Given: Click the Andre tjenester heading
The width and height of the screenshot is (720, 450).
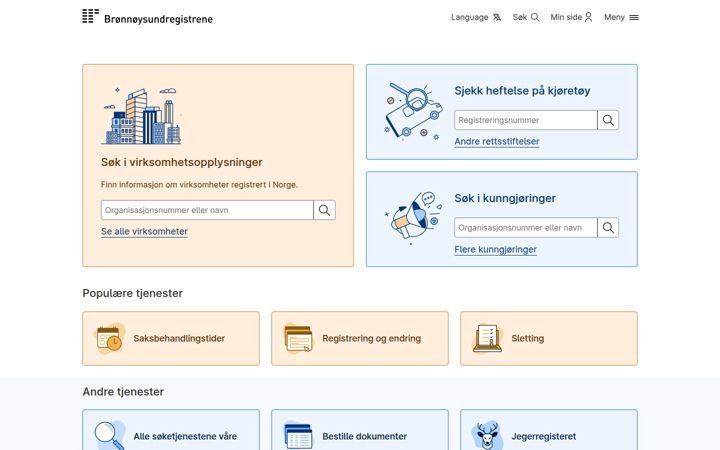Looking at the screenshot, I should (x=123, y=392).
